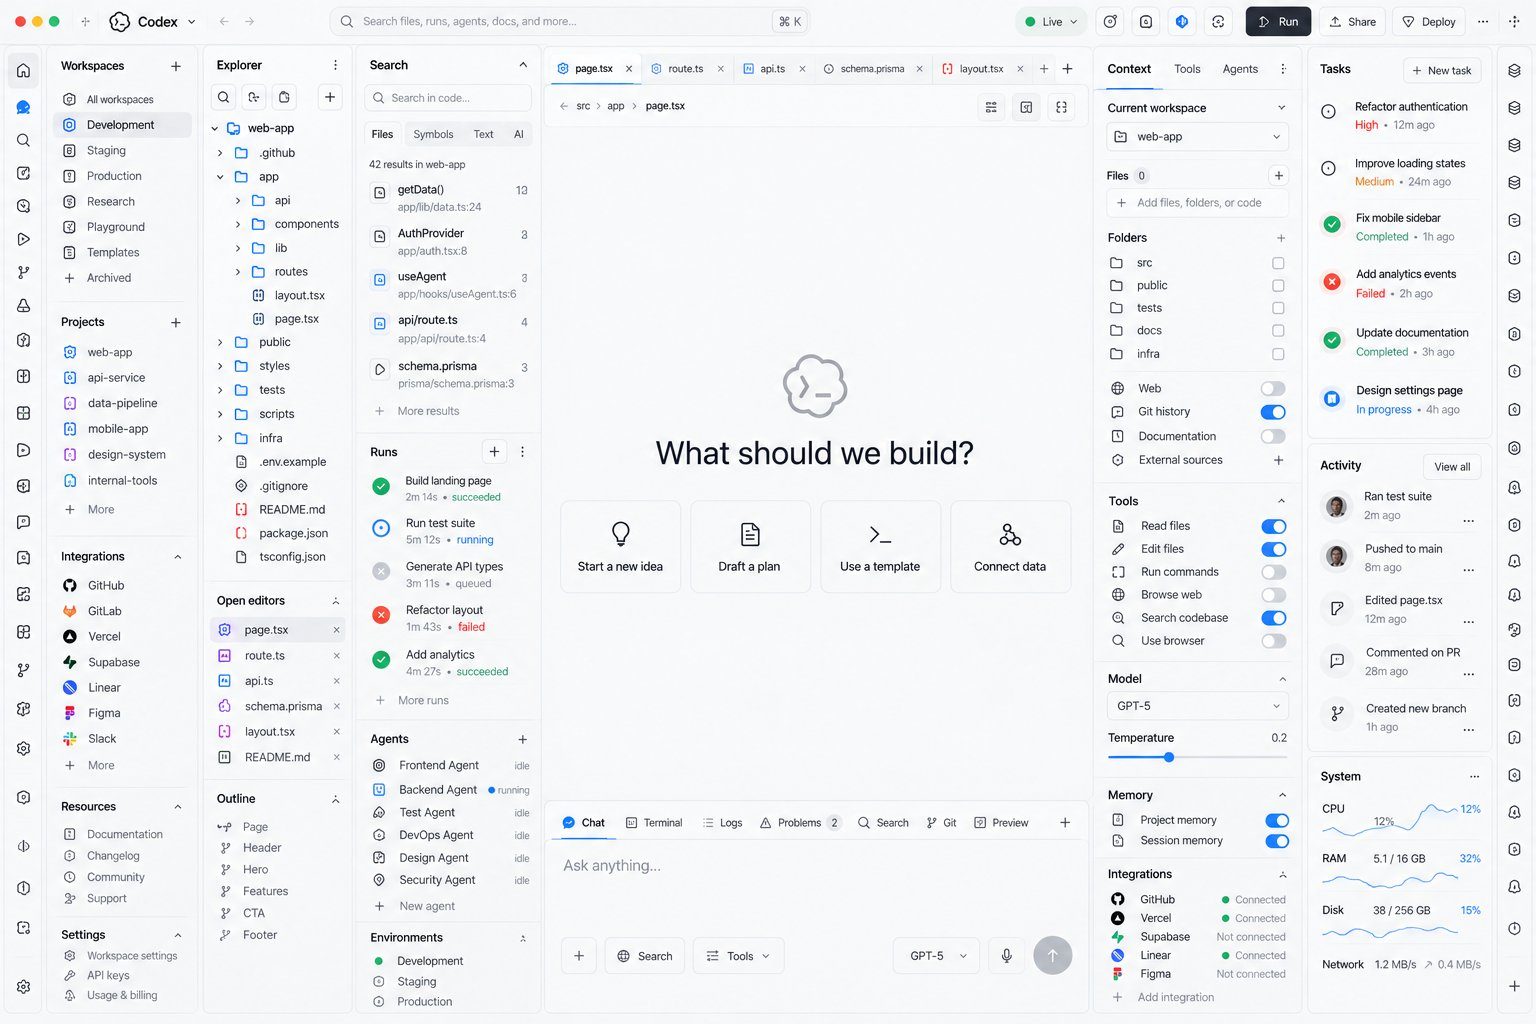Toggle the Search codebase tool switch
The width and height of the screenshot is (1536, 1024).
pyautogui.click(x=1274, y=618)
